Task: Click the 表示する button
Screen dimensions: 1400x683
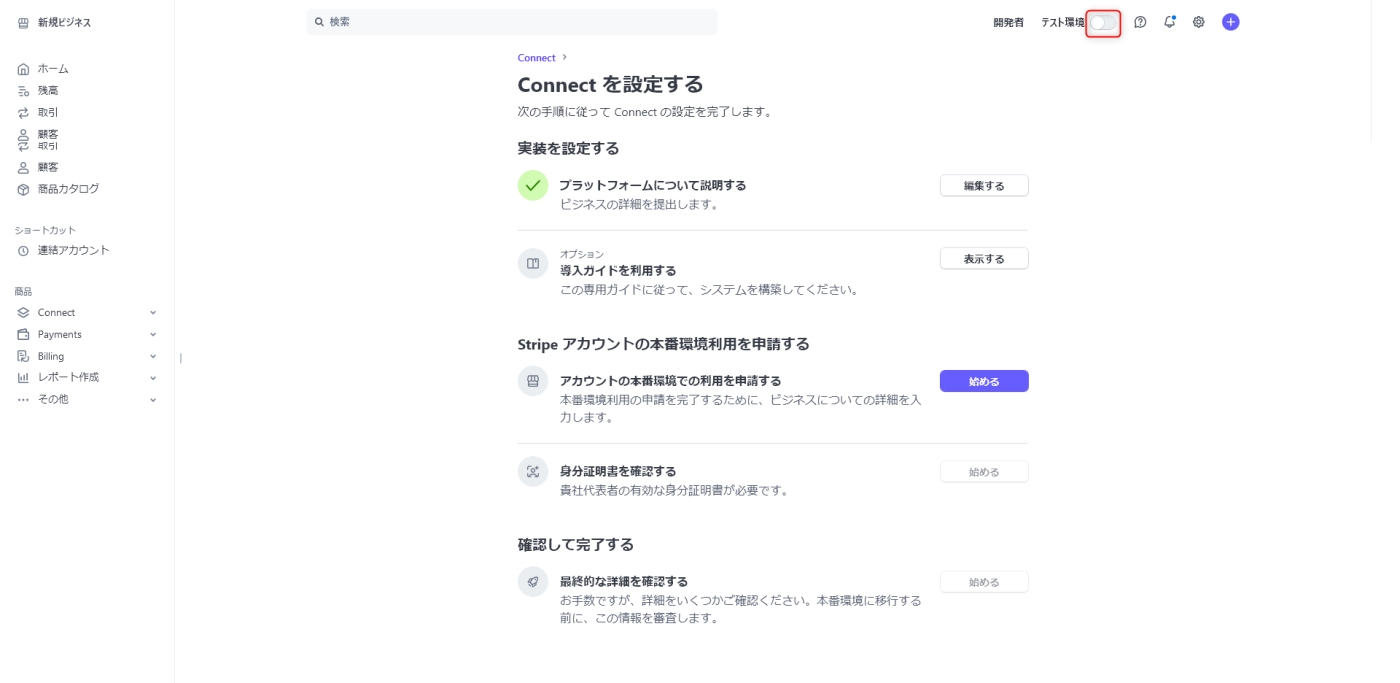Action: [984, 259]
